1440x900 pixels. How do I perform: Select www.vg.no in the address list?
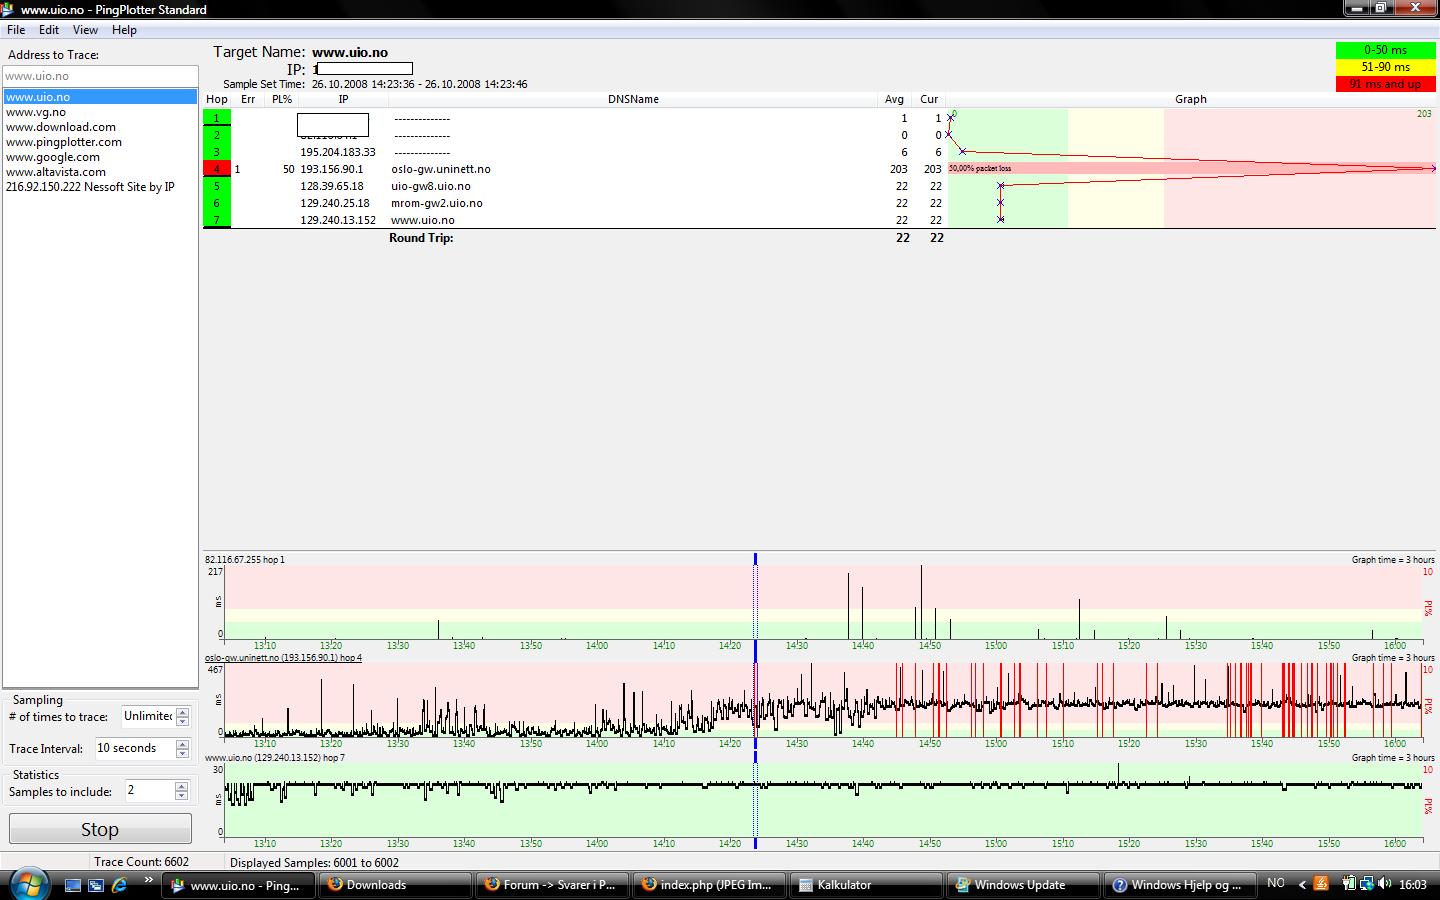click(36, 112)
